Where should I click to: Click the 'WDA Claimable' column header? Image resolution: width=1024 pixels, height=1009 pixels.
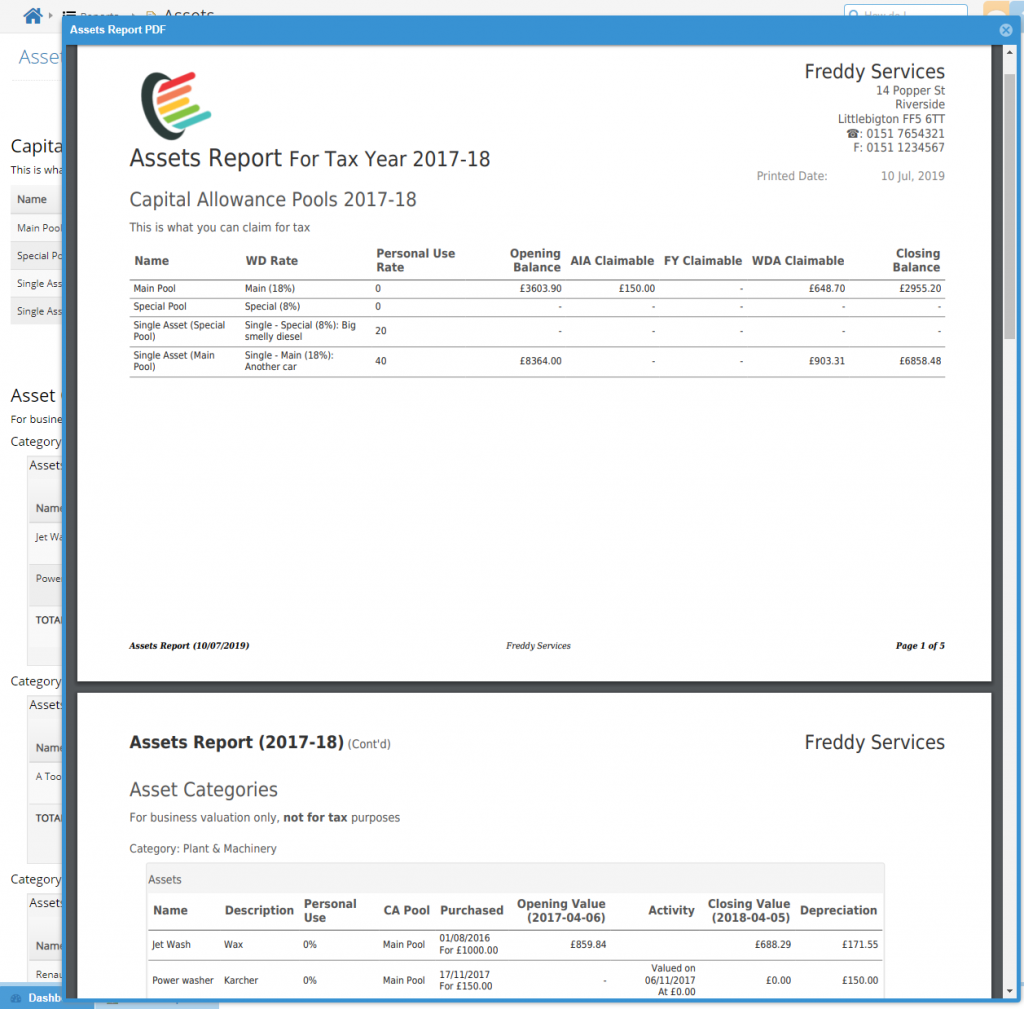point(798,261)
